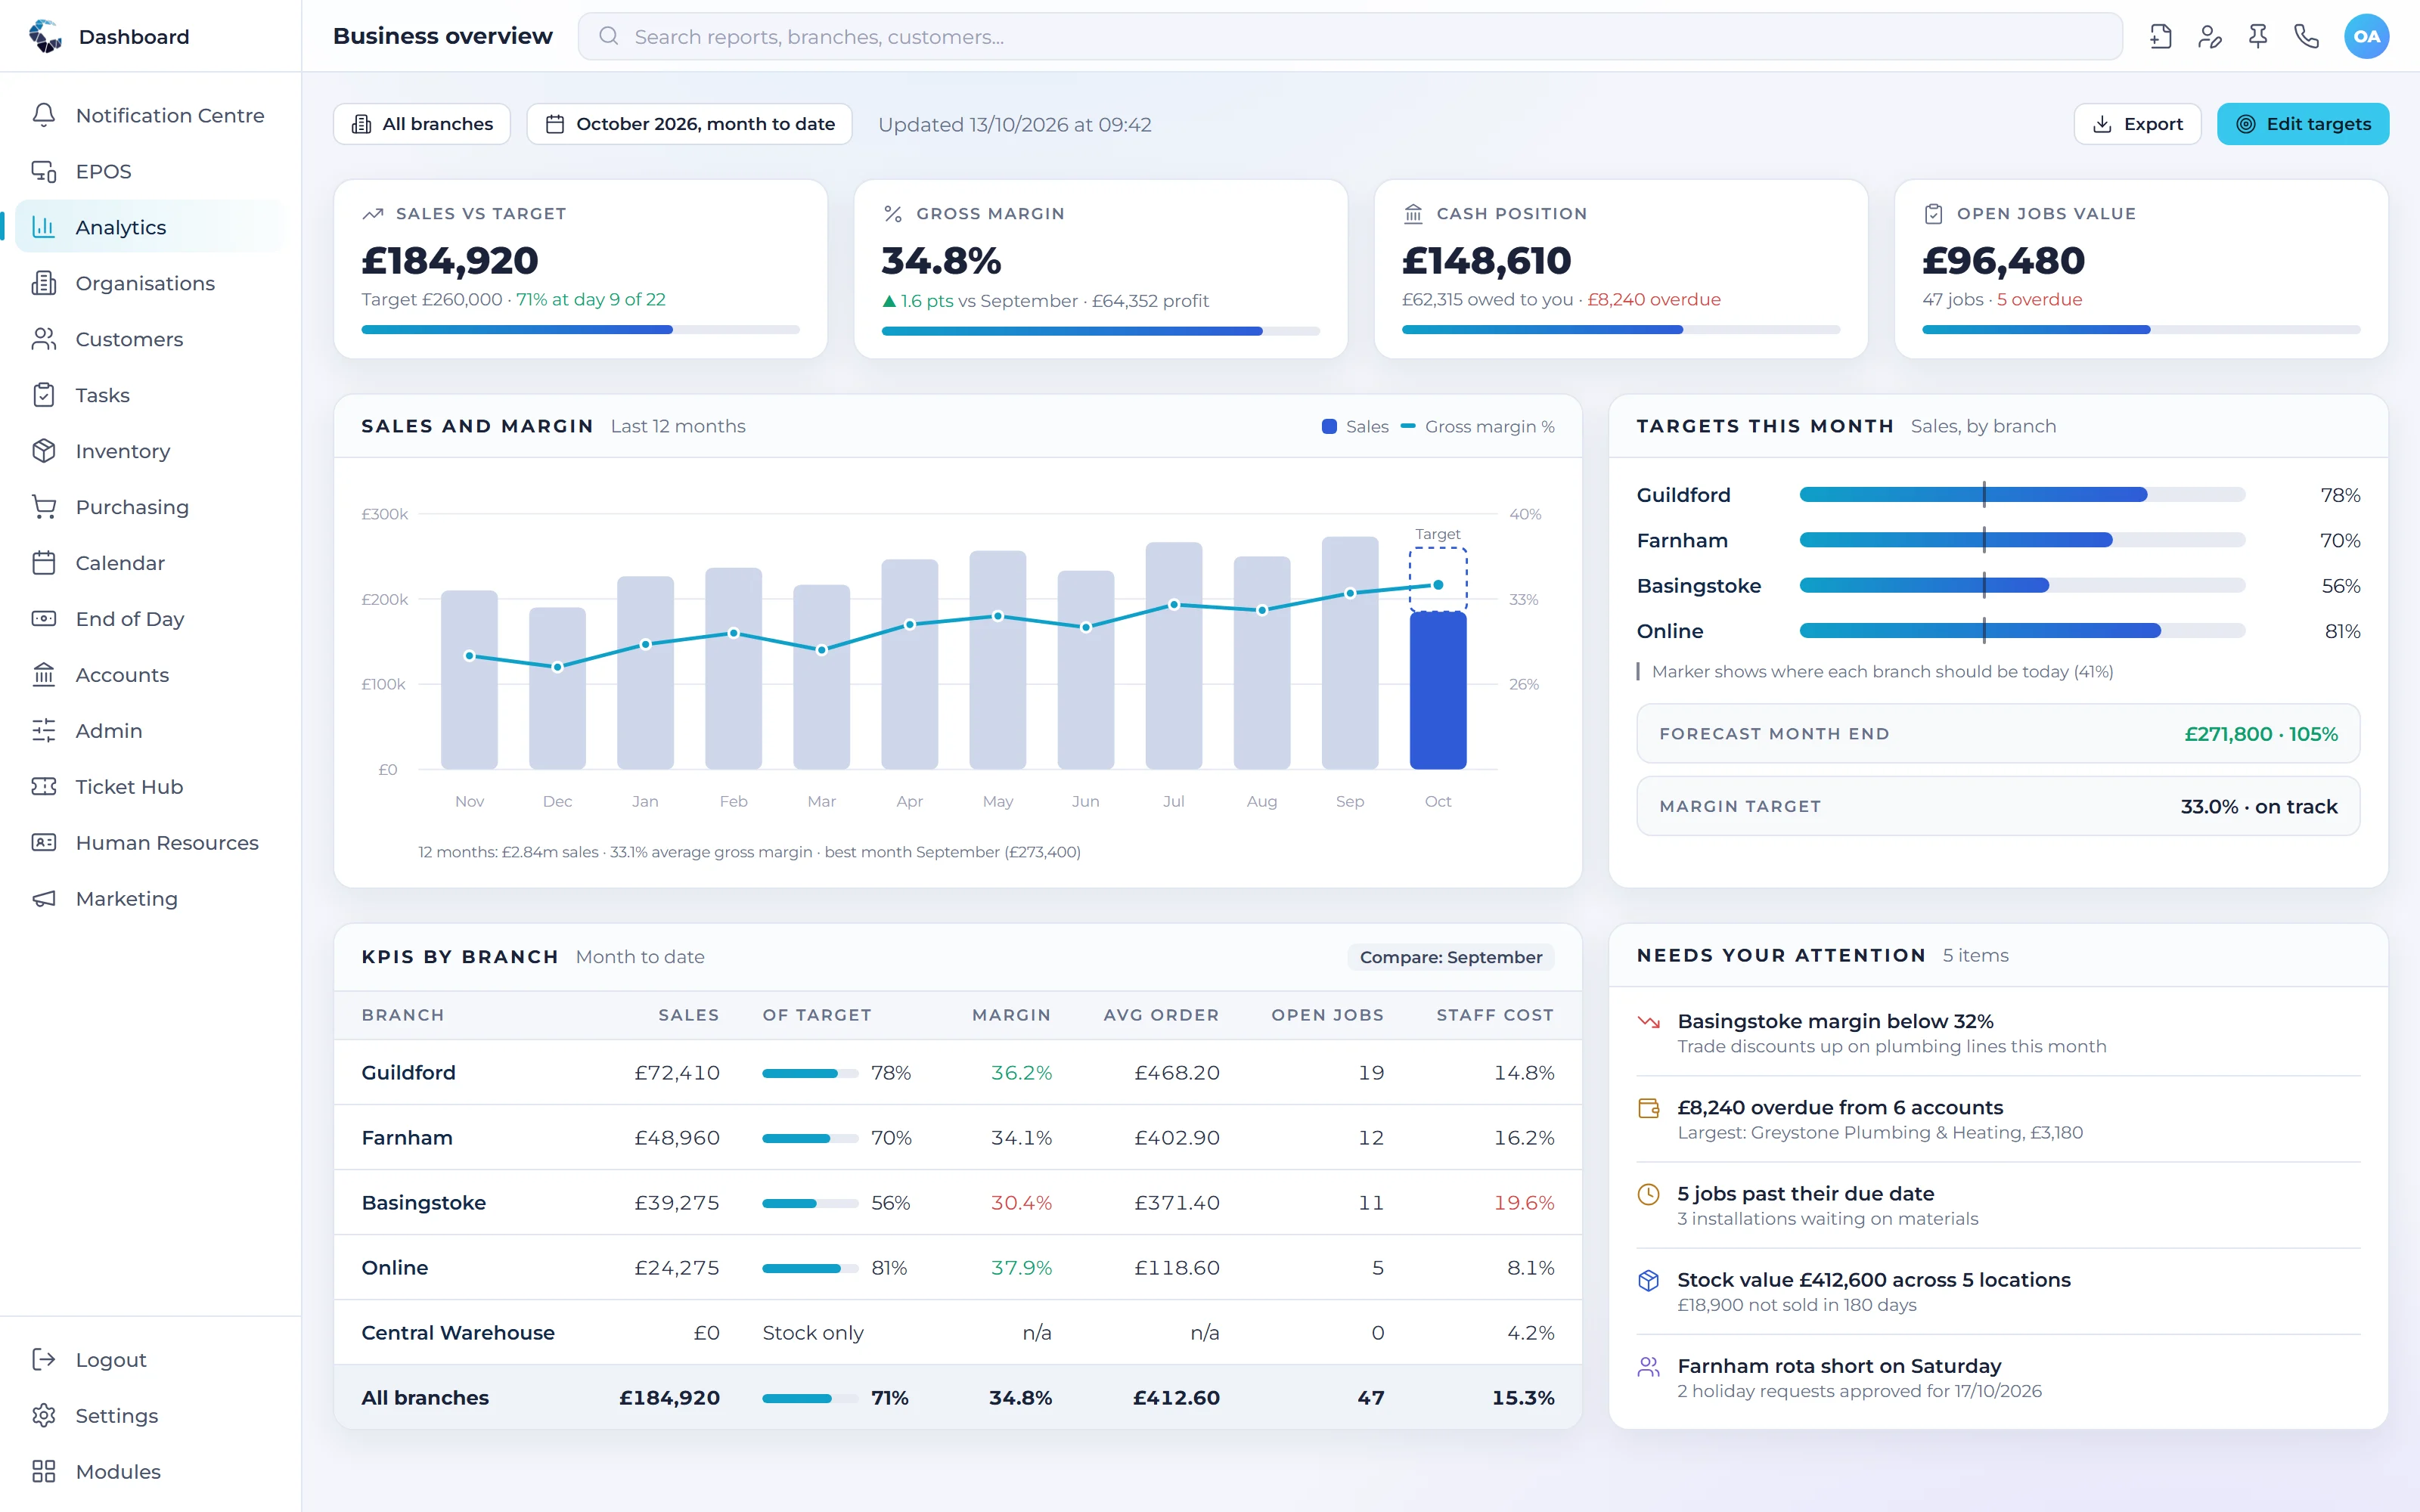Open Stock value £412,600 across 5 locations alert

pos(1998,1291)
